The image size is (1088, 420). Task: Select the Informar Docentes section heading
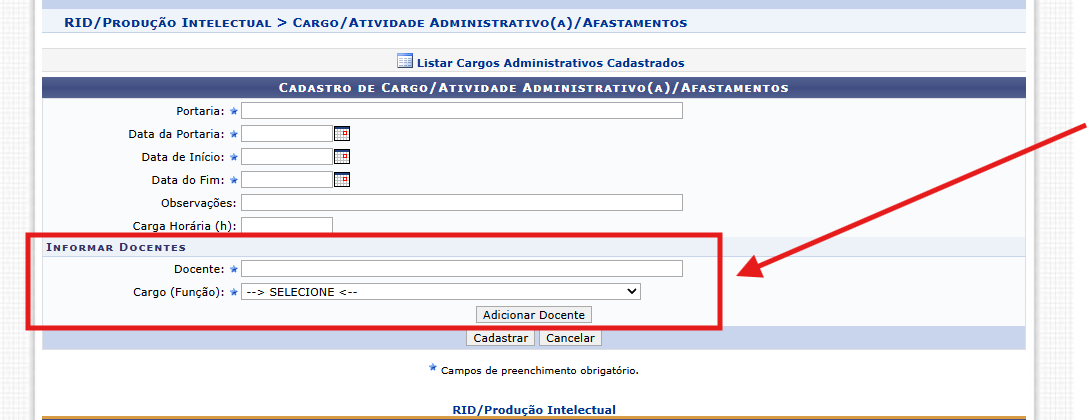[x=116, y=247]
